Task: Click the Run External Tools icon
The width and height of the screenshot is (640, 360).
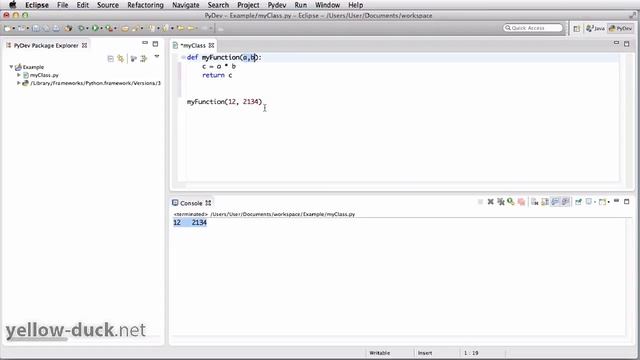Action: click(109, 28)
